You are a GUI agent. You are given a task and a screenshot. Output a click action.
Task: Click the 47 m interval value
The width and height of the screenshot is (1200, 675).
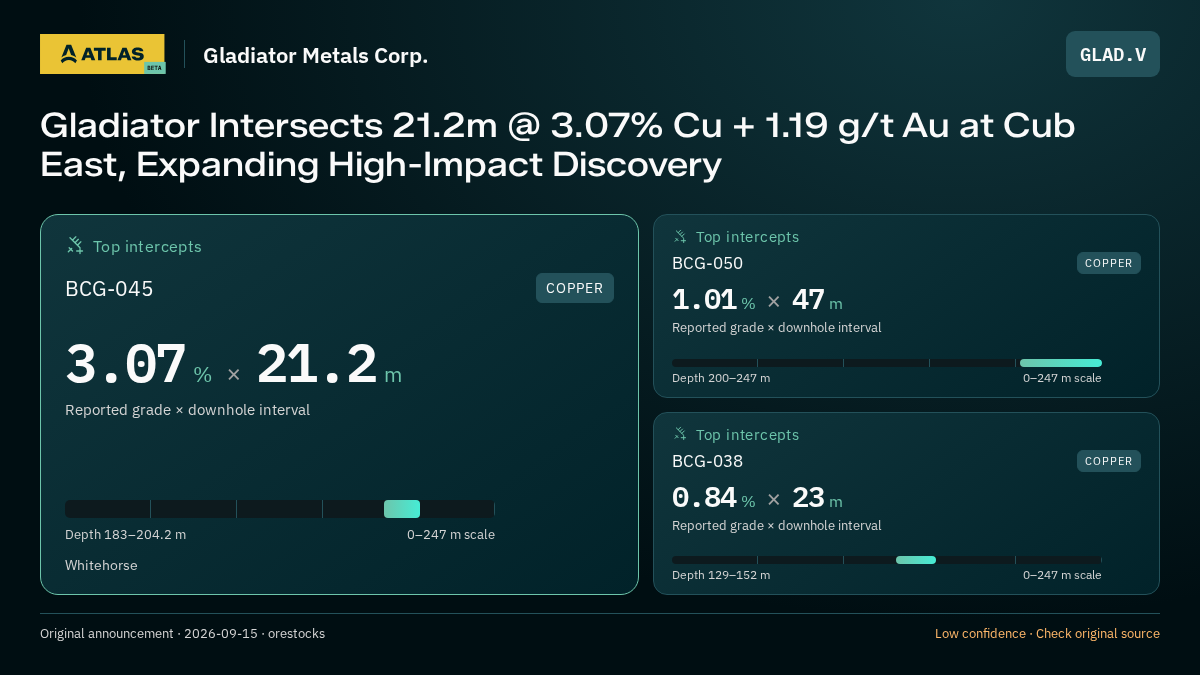817,301
